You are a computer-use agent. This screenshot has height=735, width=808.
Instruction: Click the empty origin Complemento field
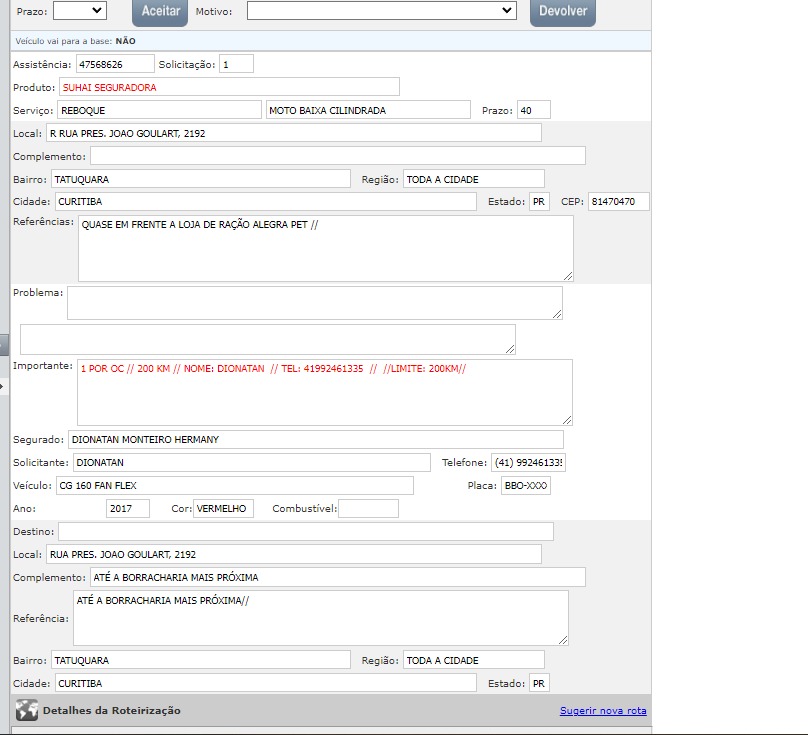pos(338,156)
